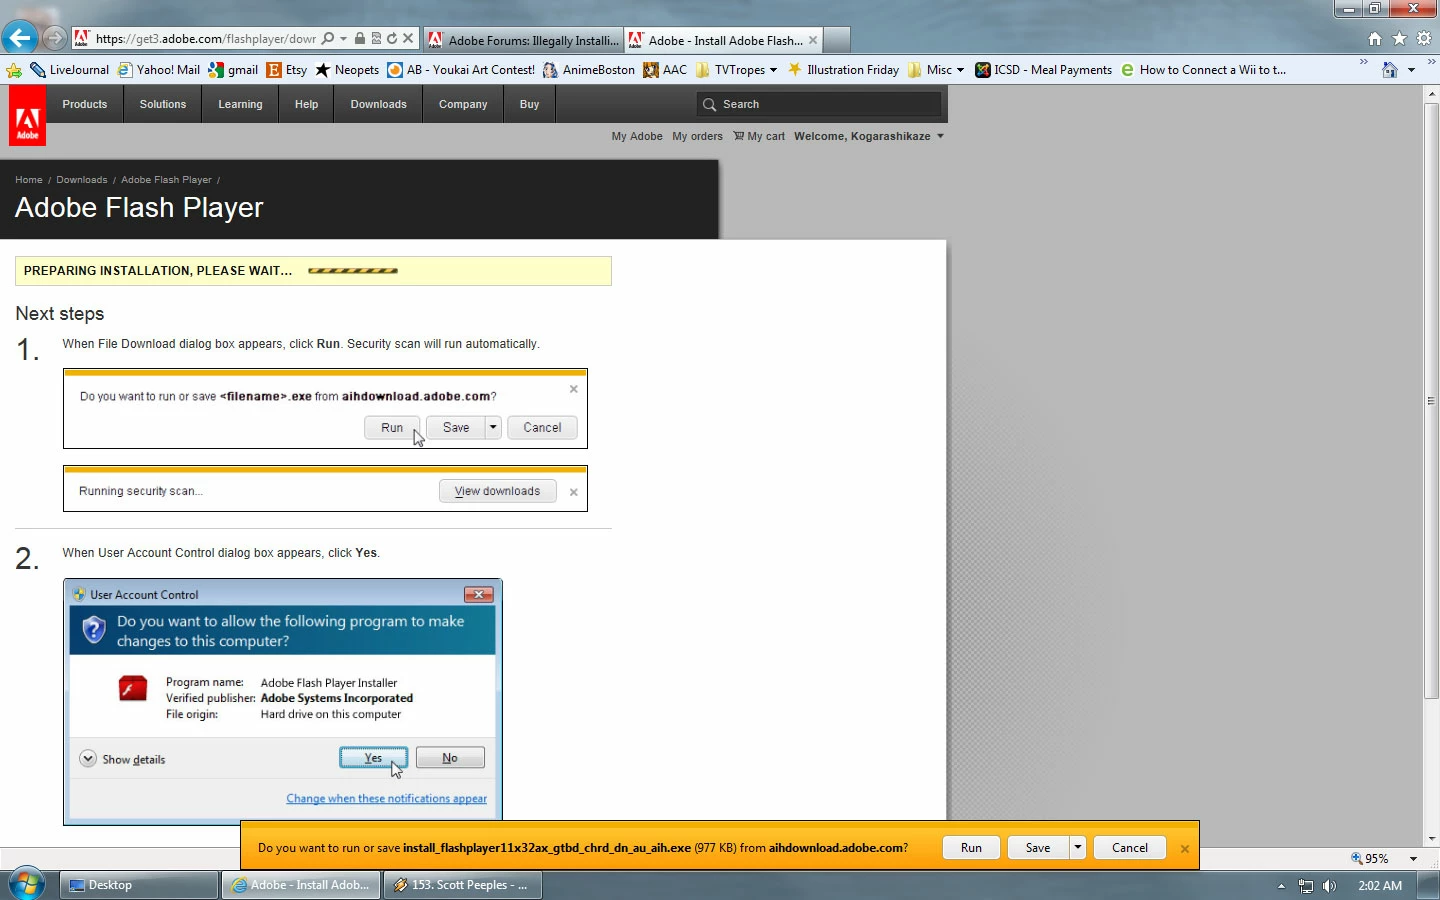Expand the TVTropes favorites folder
This screenshot has width=1440, height=900.
(x=736, y=70)
